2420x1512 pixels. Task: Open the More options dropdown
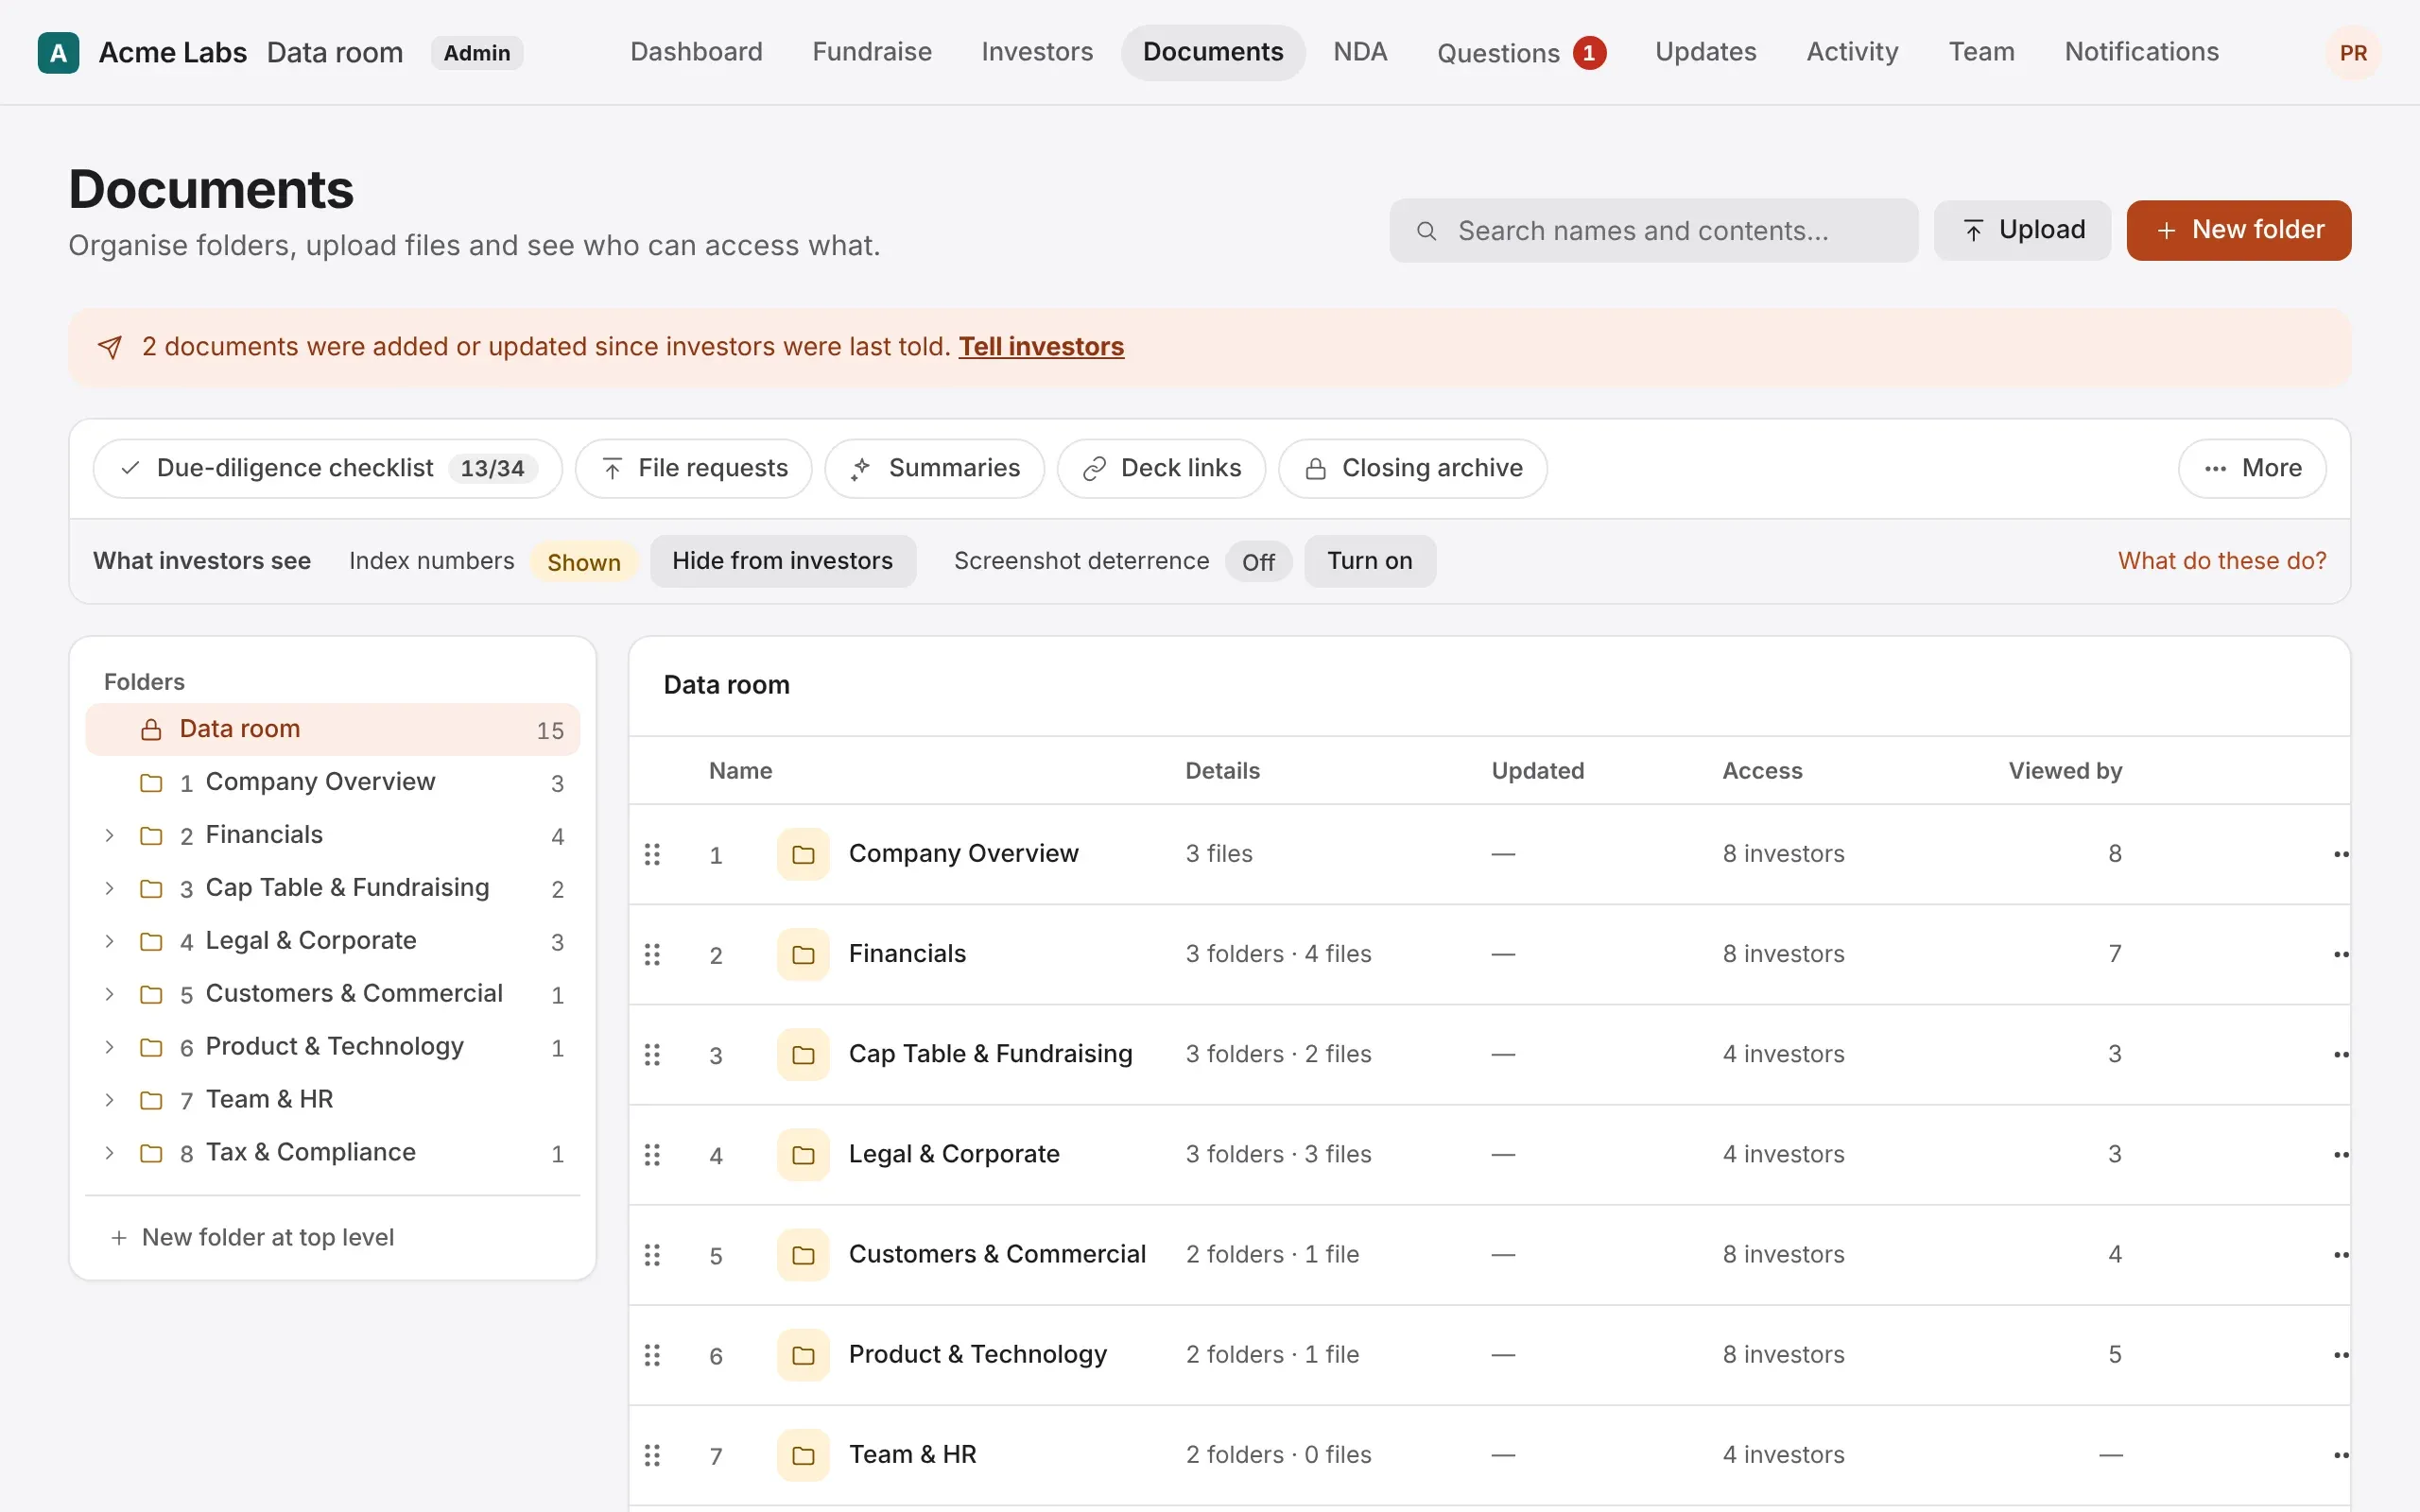[2252, 468]
